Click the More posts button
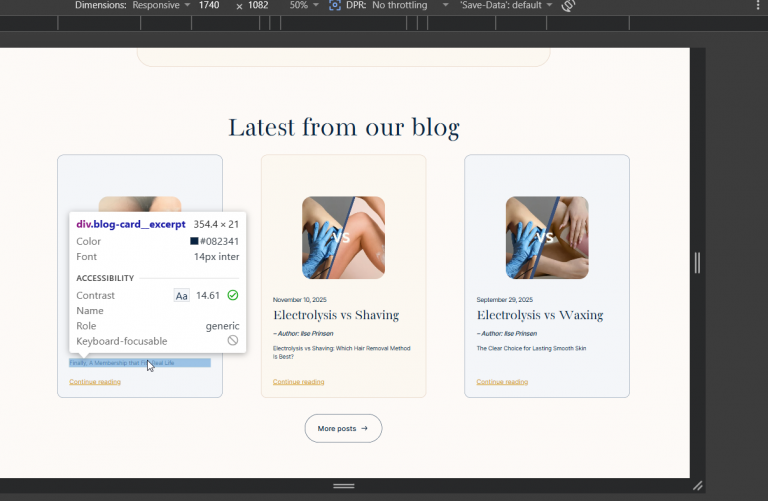Screen dimensions: 768x501 343,429
